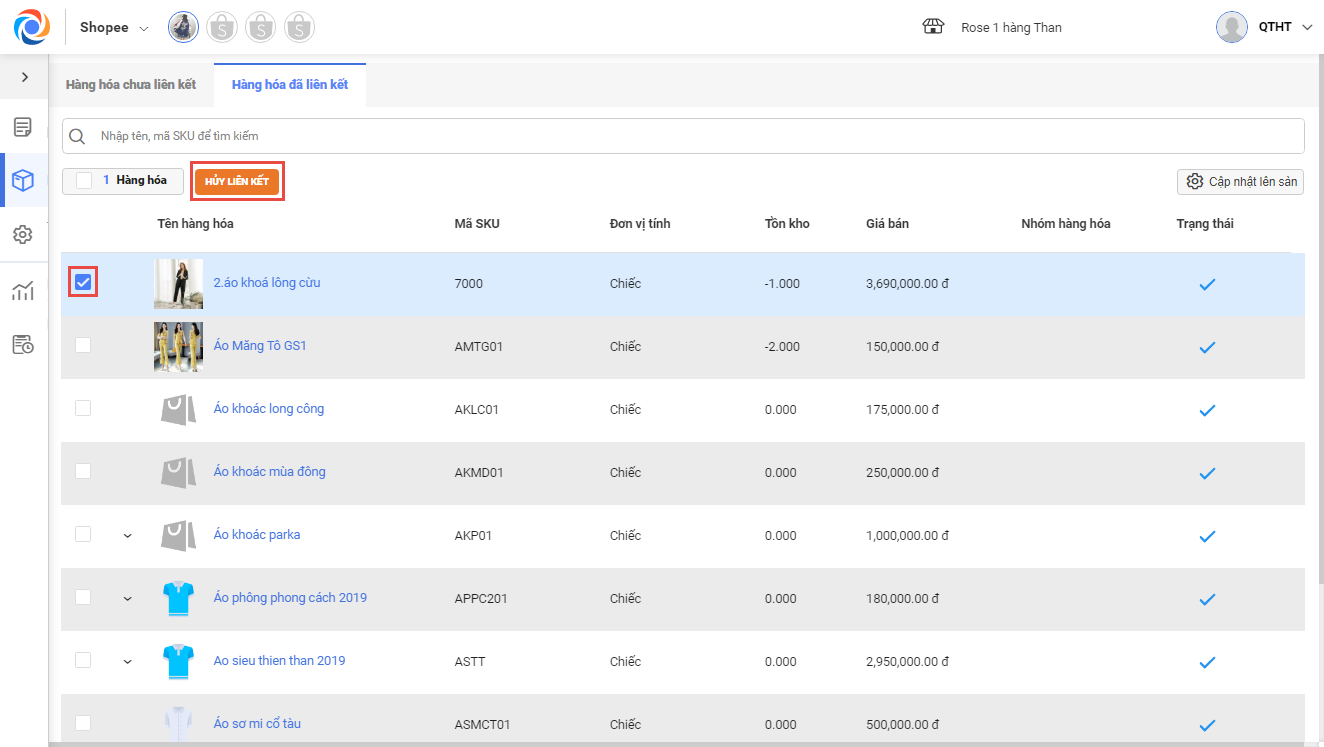The width and height of the screenshot is (1324, 747).
Task: Open the orders list sidebar icon
Action: (x=23, y=127)
